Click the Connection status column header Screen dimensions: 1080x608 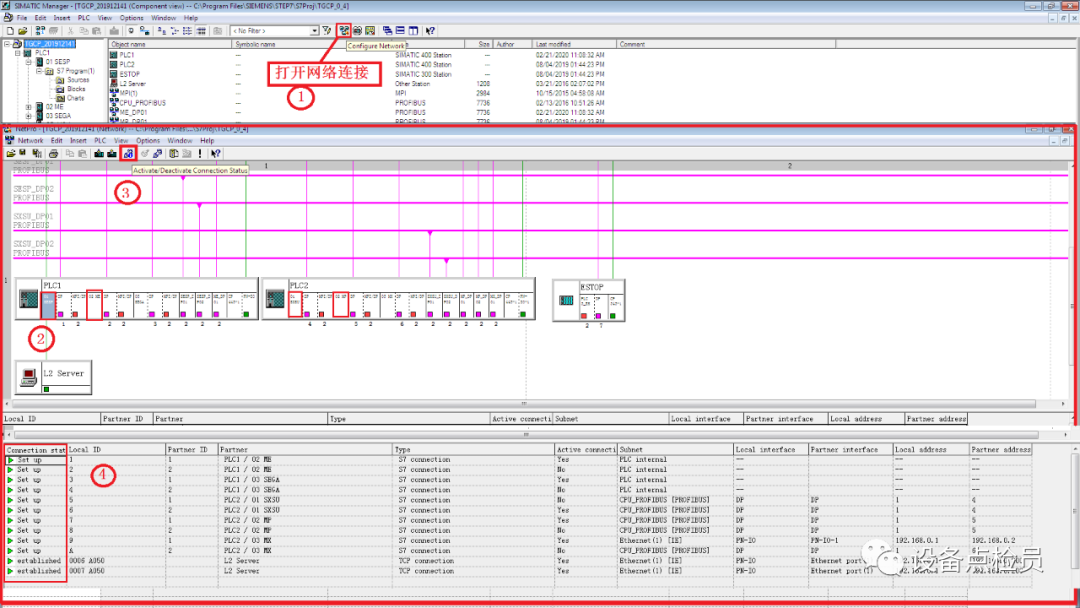[35, 450]
